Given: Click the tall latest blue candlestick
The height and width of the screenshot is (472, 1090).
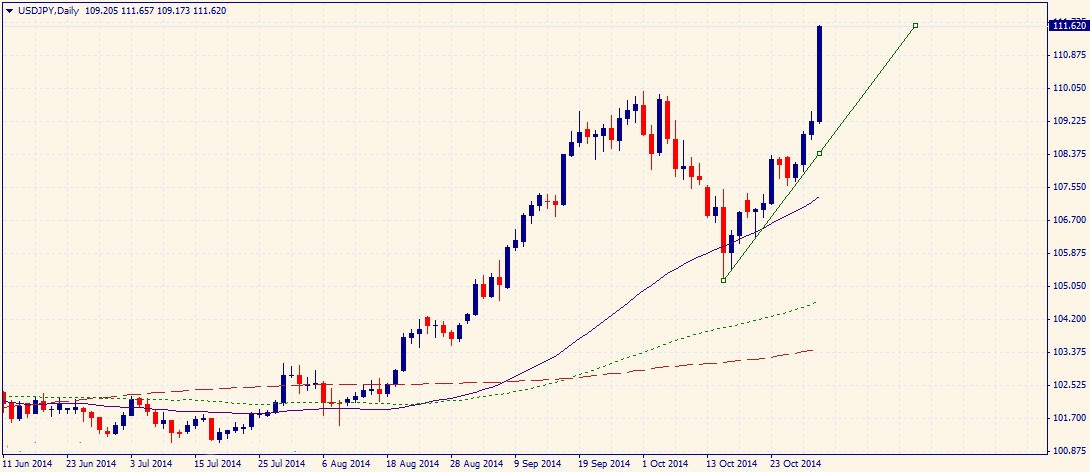Looking at the screenshot, I should (819, 75).
